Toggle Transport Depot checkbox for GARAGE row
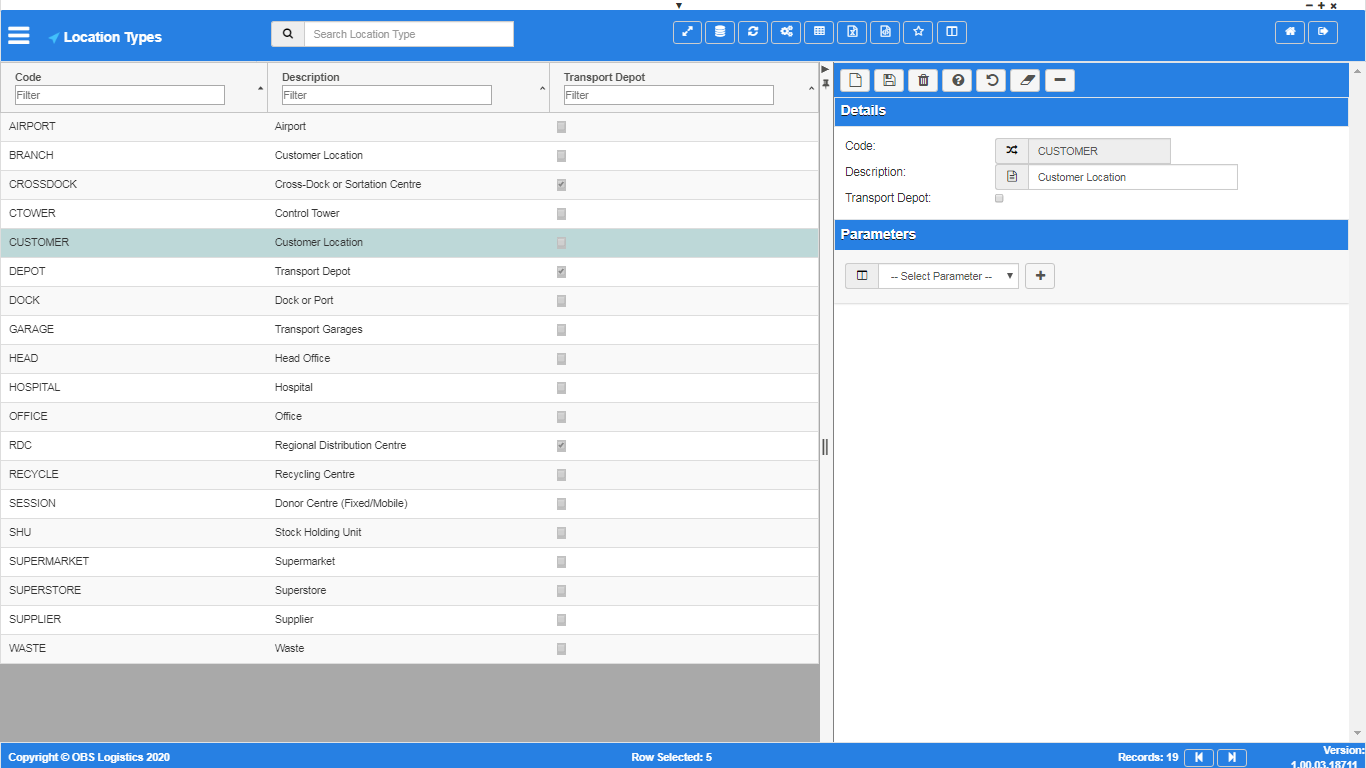 (561, 330)
